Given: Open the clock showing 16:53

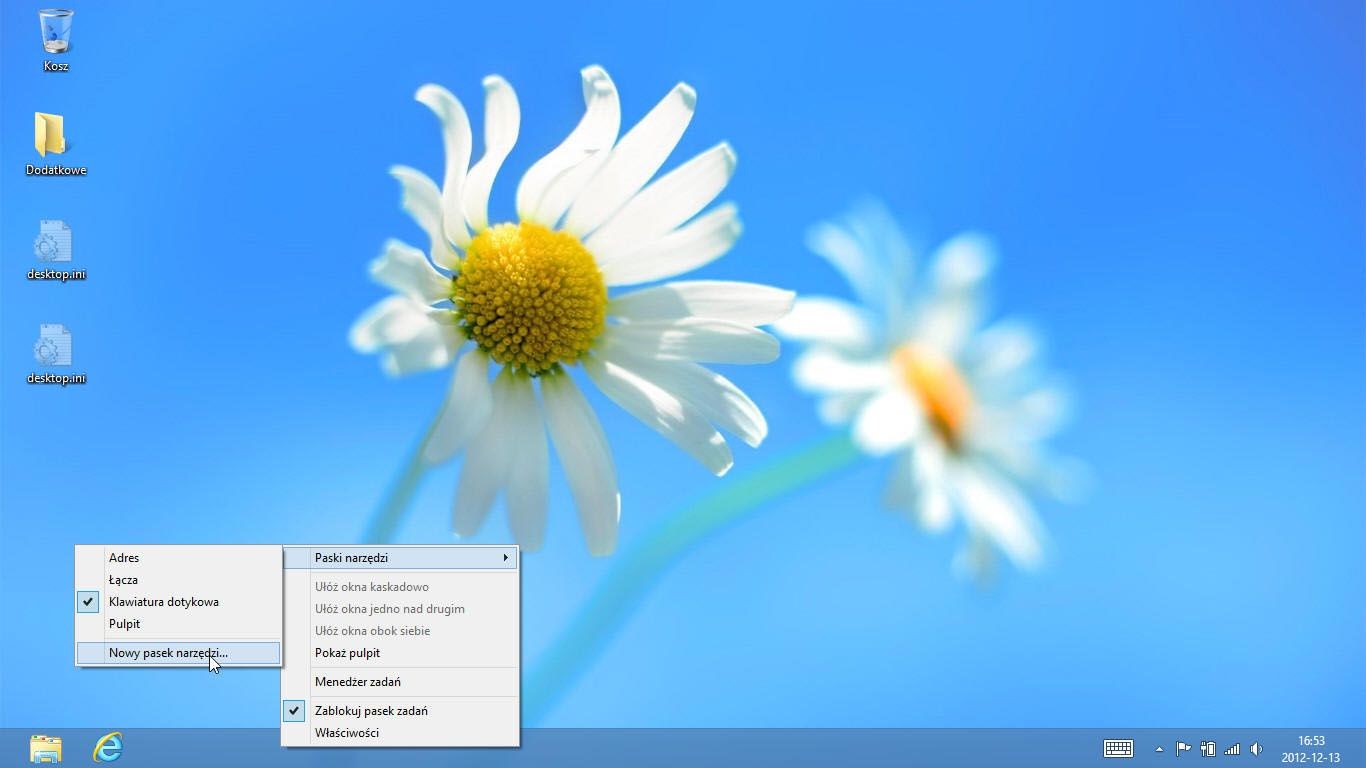Looking at the screenshot, I should tap(1311, 749).
